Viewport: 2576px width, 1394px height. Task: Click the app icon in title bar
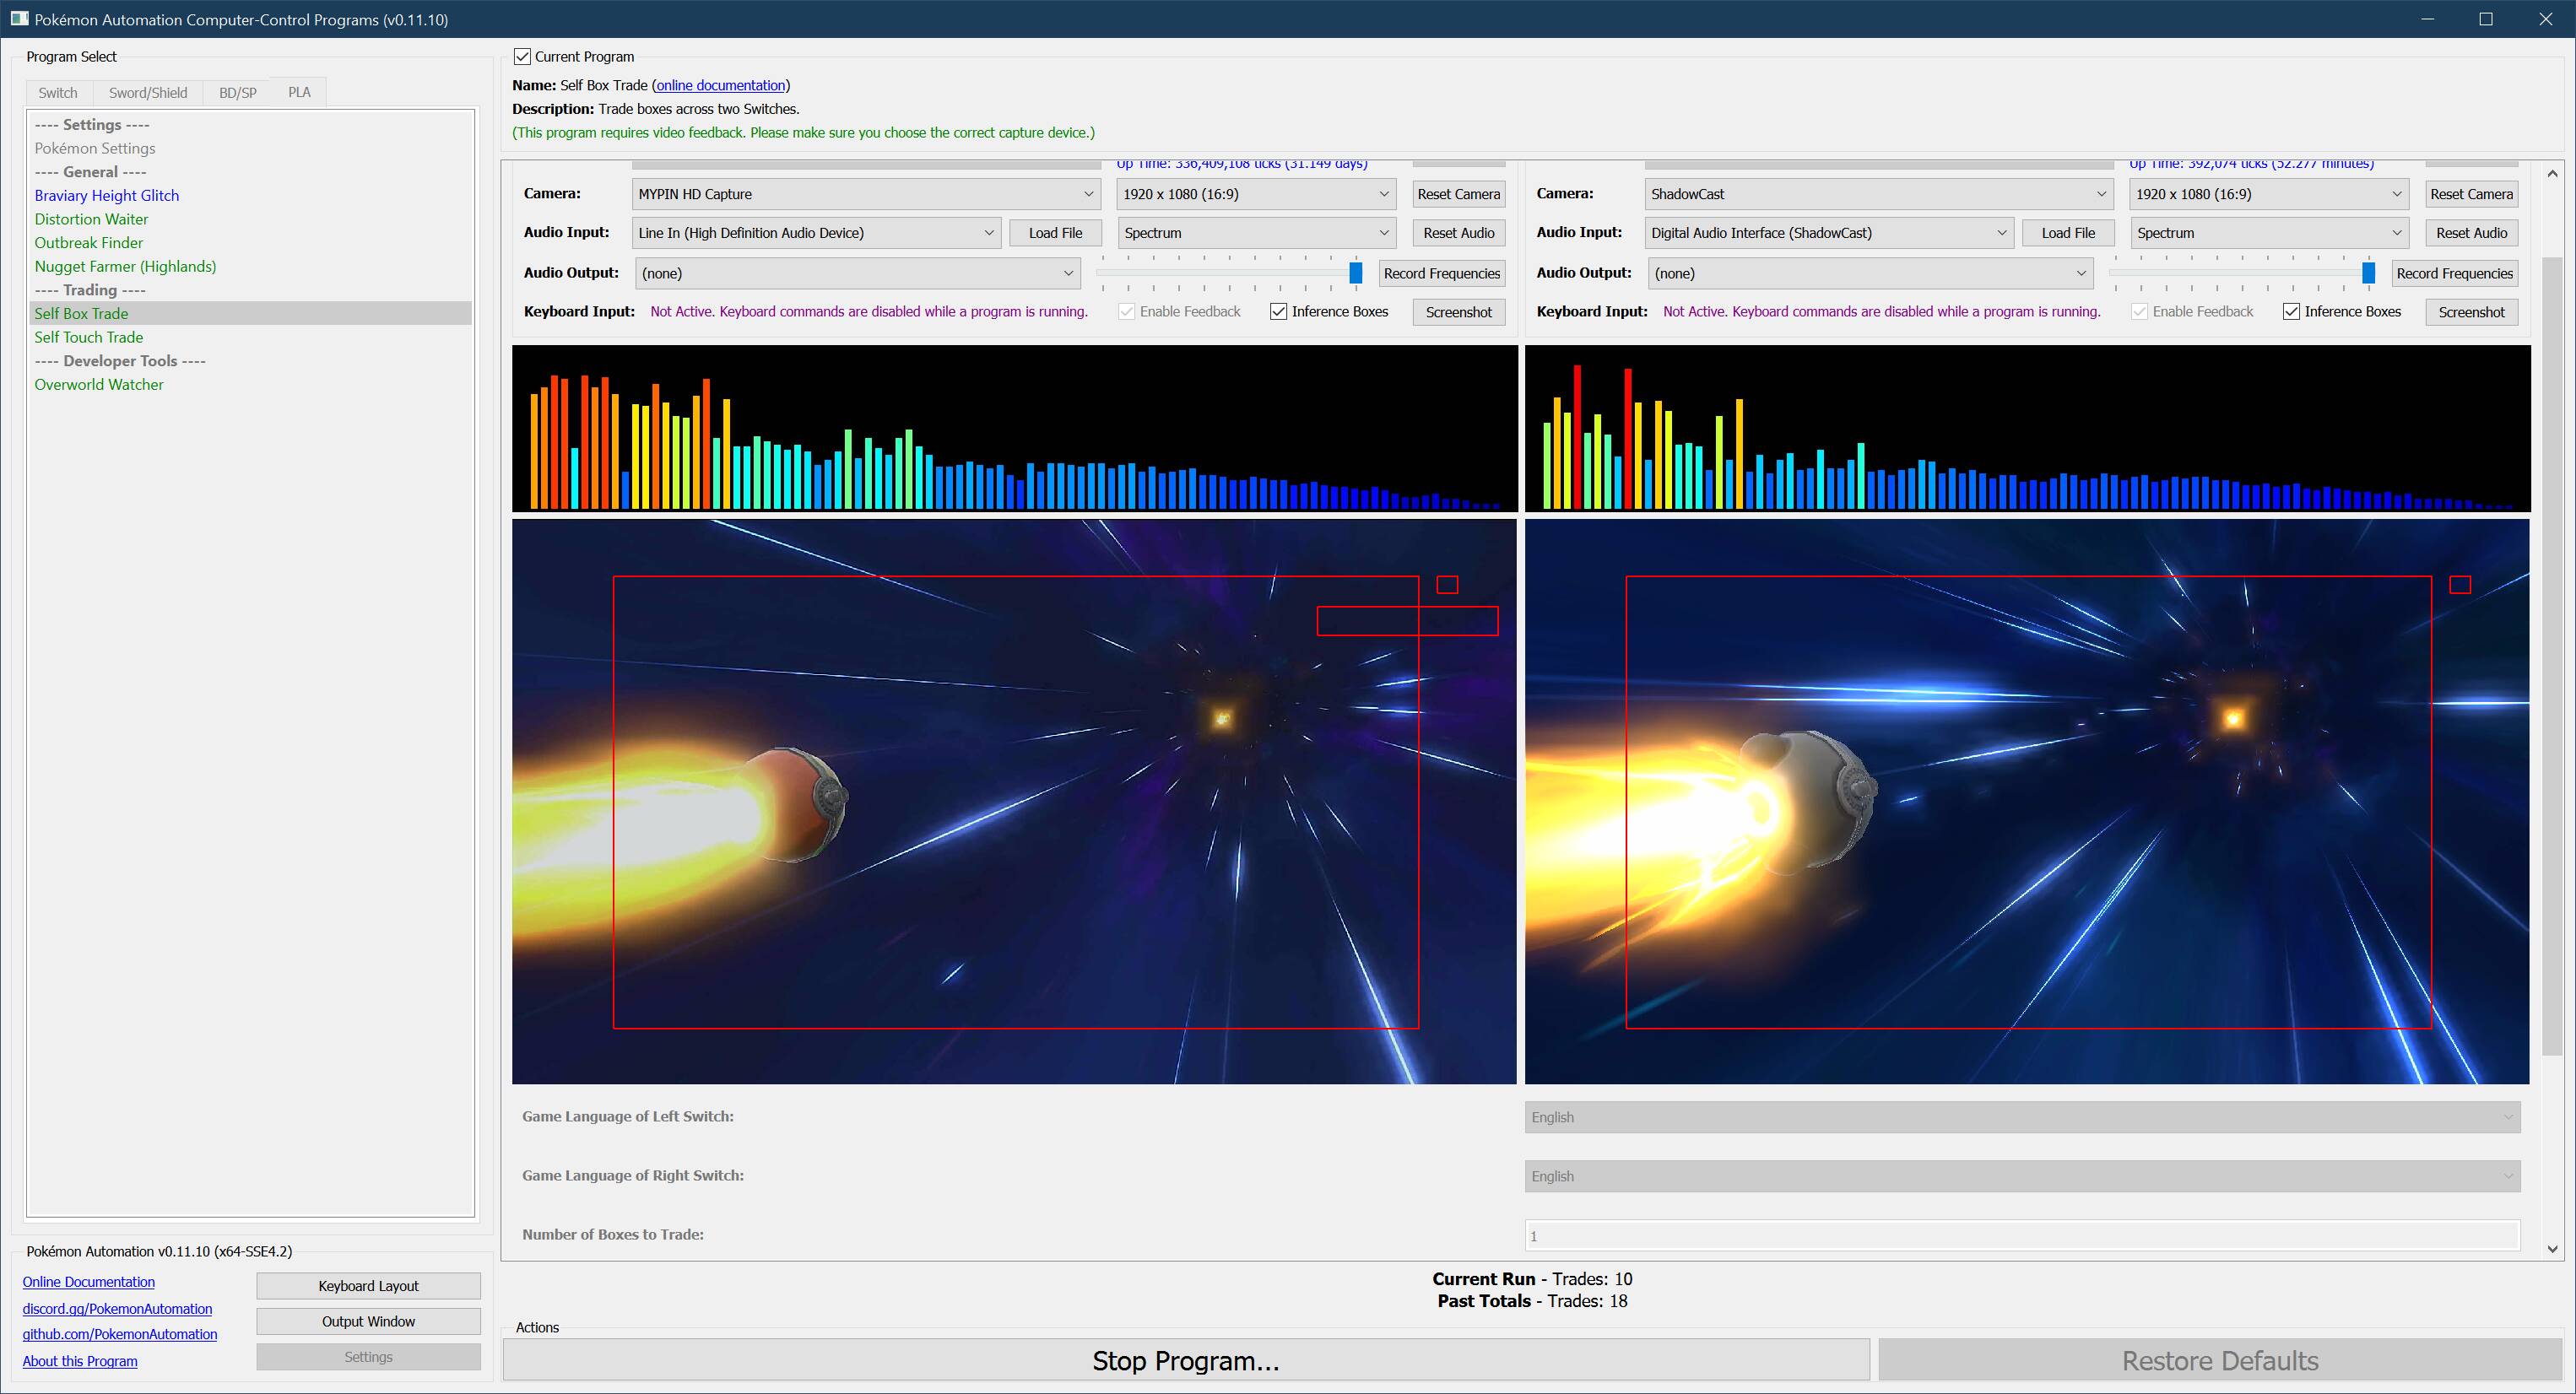tap(19, 19)
